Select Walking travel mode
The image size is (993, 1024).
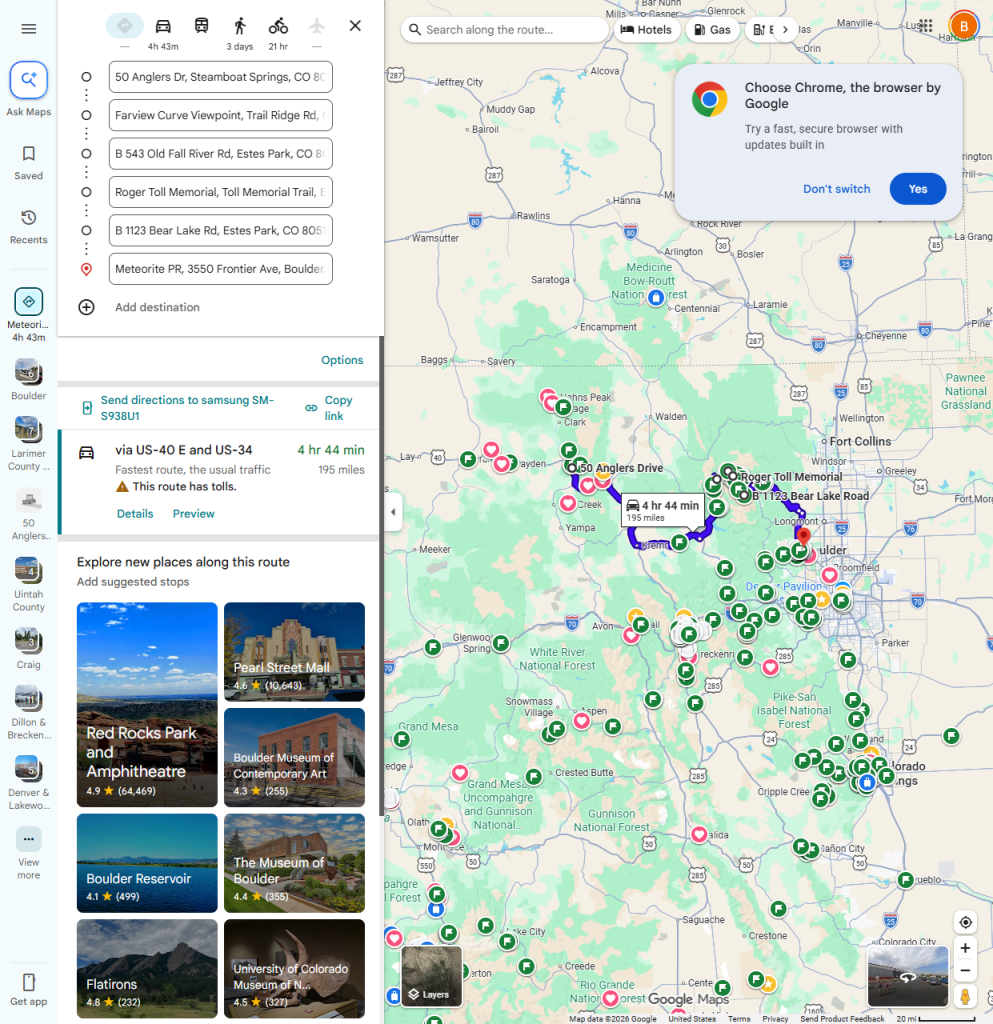[240, 26]
